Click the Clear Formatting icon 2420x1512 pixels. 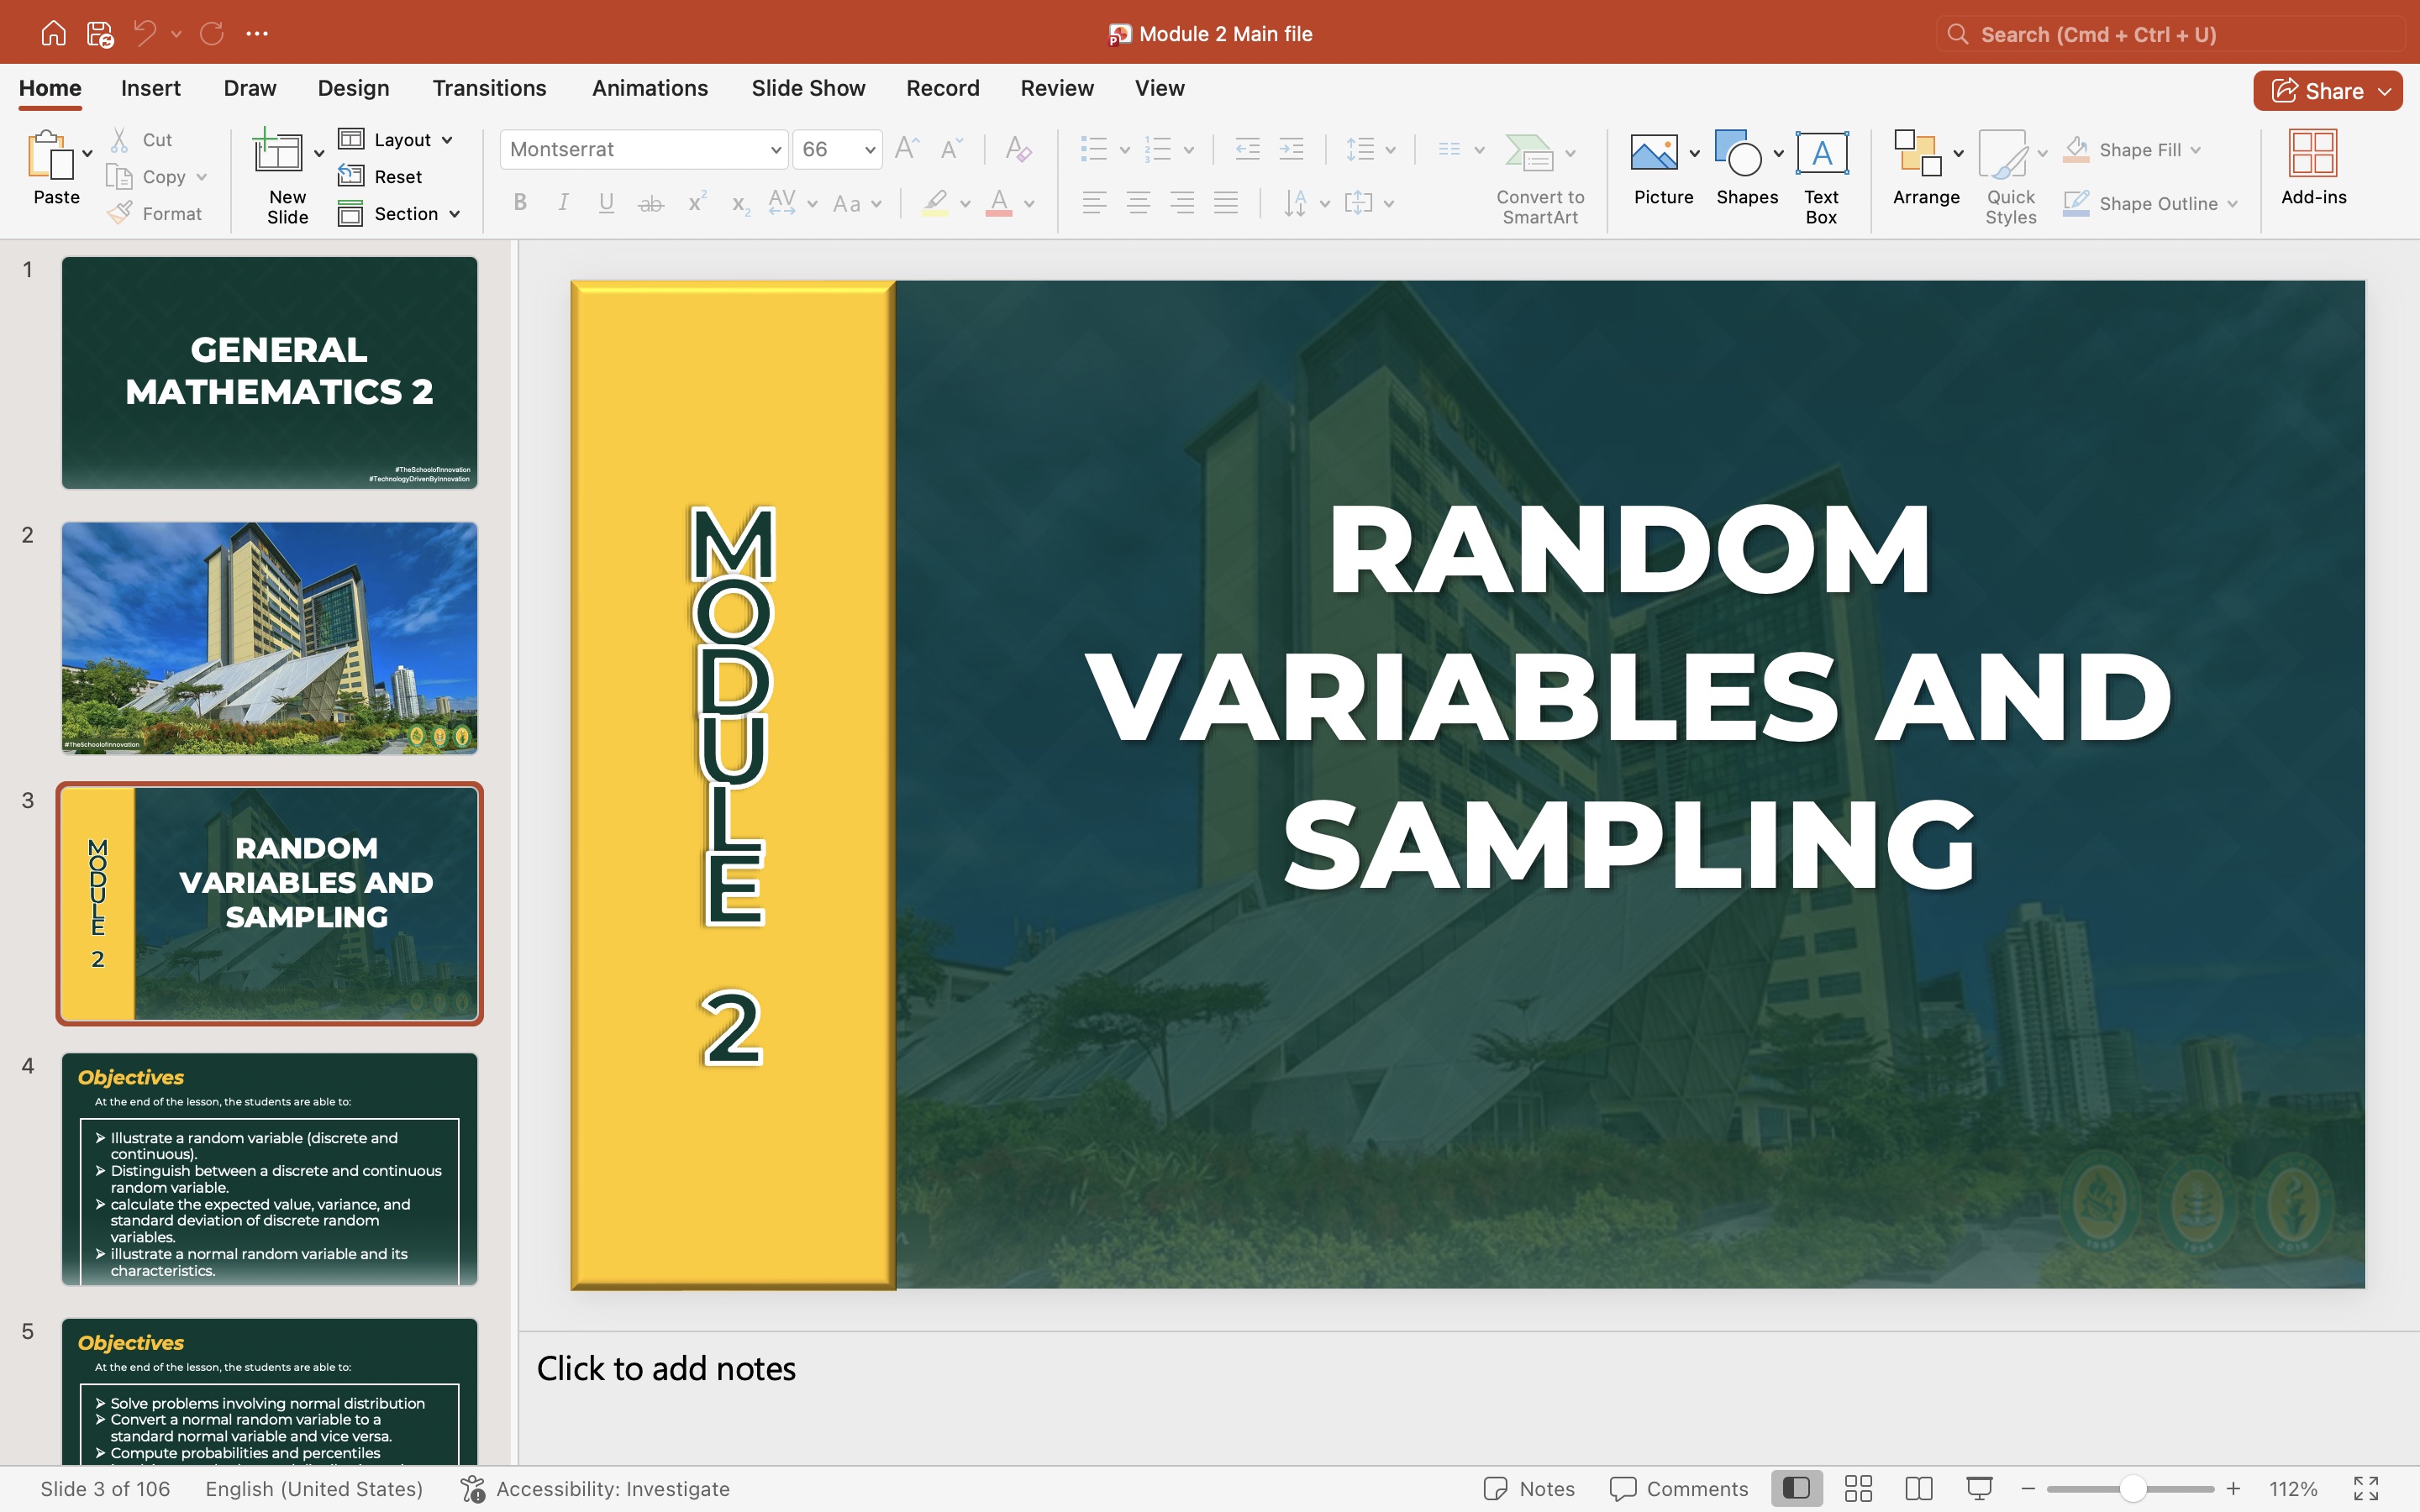(1018, 149)
